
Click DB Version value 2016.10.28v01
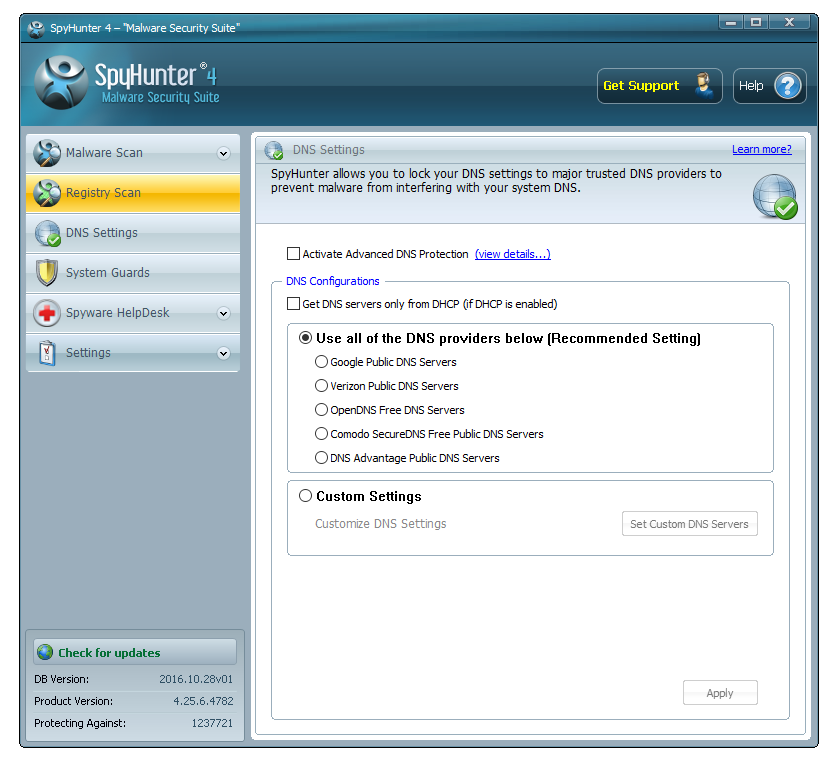(x=196, y=679)
